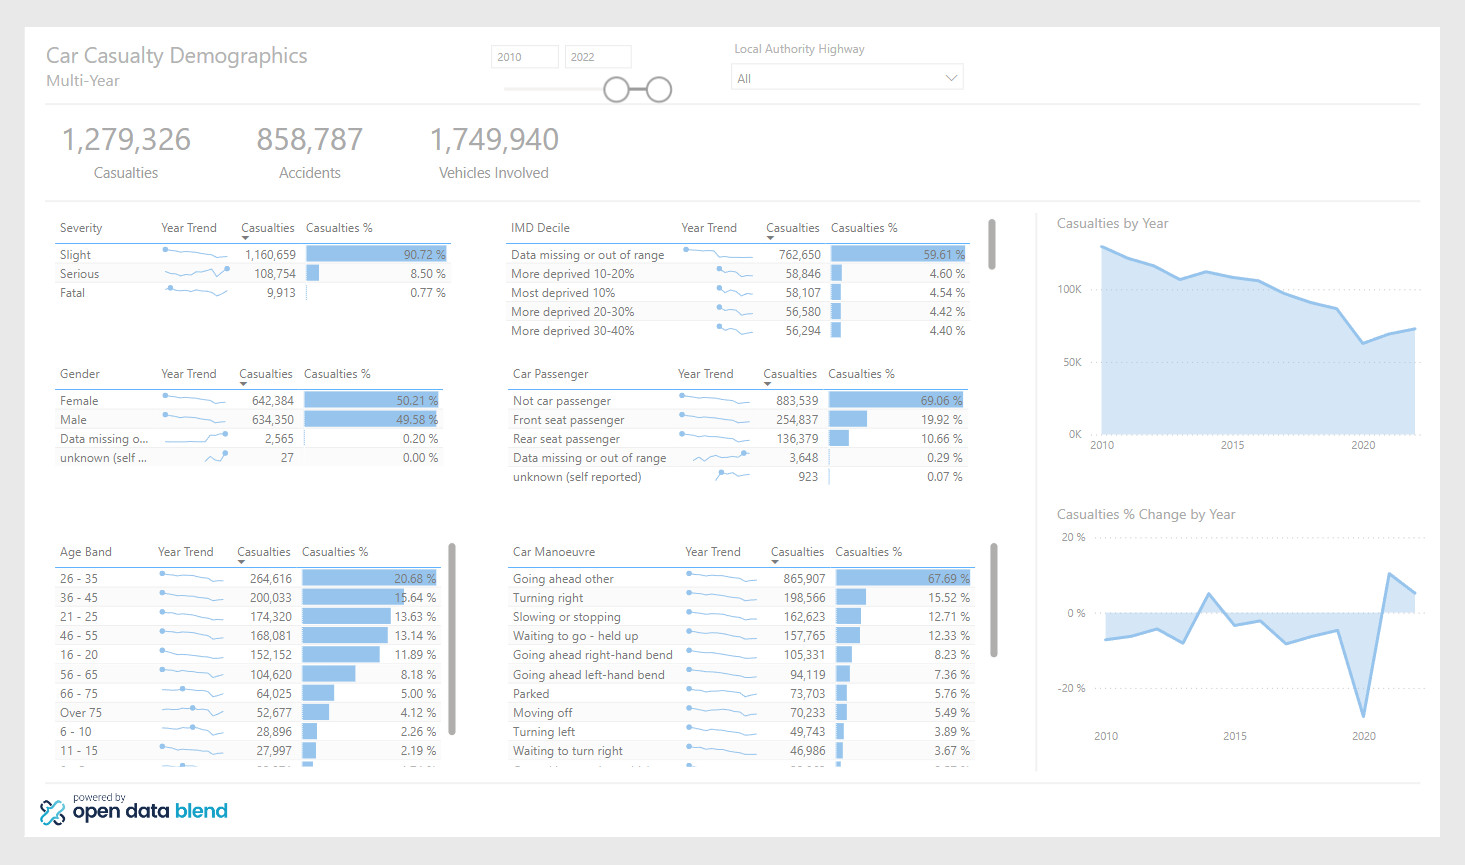Sort Gender table by Casualties column

pyautogui.click(x=266, y=374)
